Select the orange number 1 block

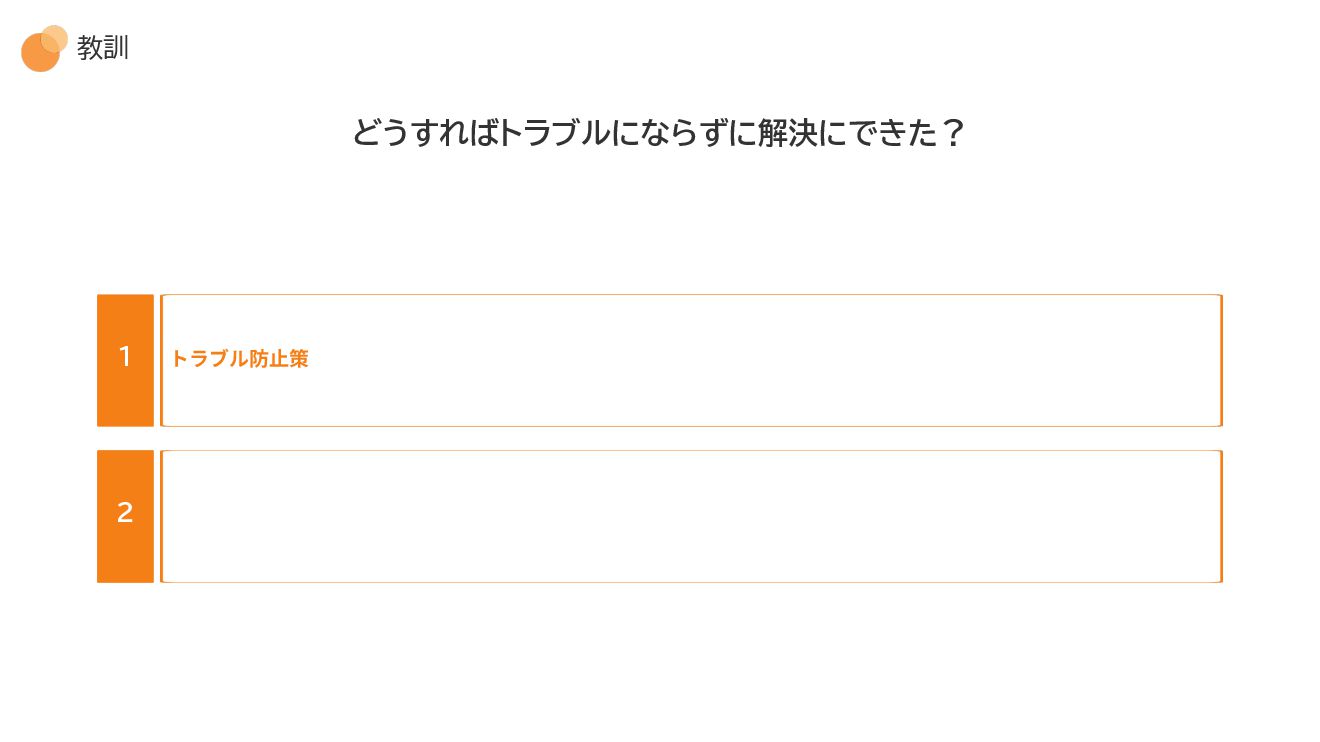125,360
